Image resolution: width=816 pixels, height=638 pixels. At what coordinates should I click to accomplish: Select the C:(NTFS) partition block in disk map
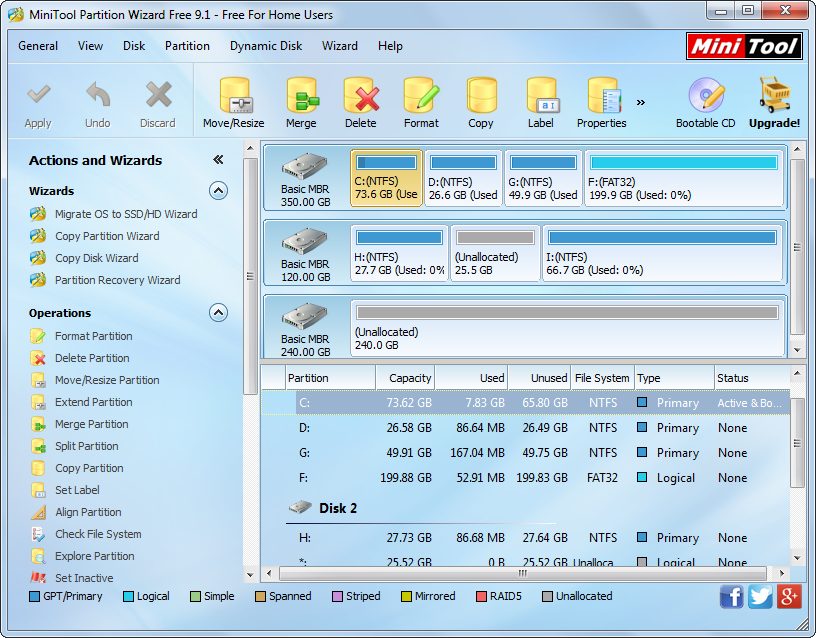(386, 178)
